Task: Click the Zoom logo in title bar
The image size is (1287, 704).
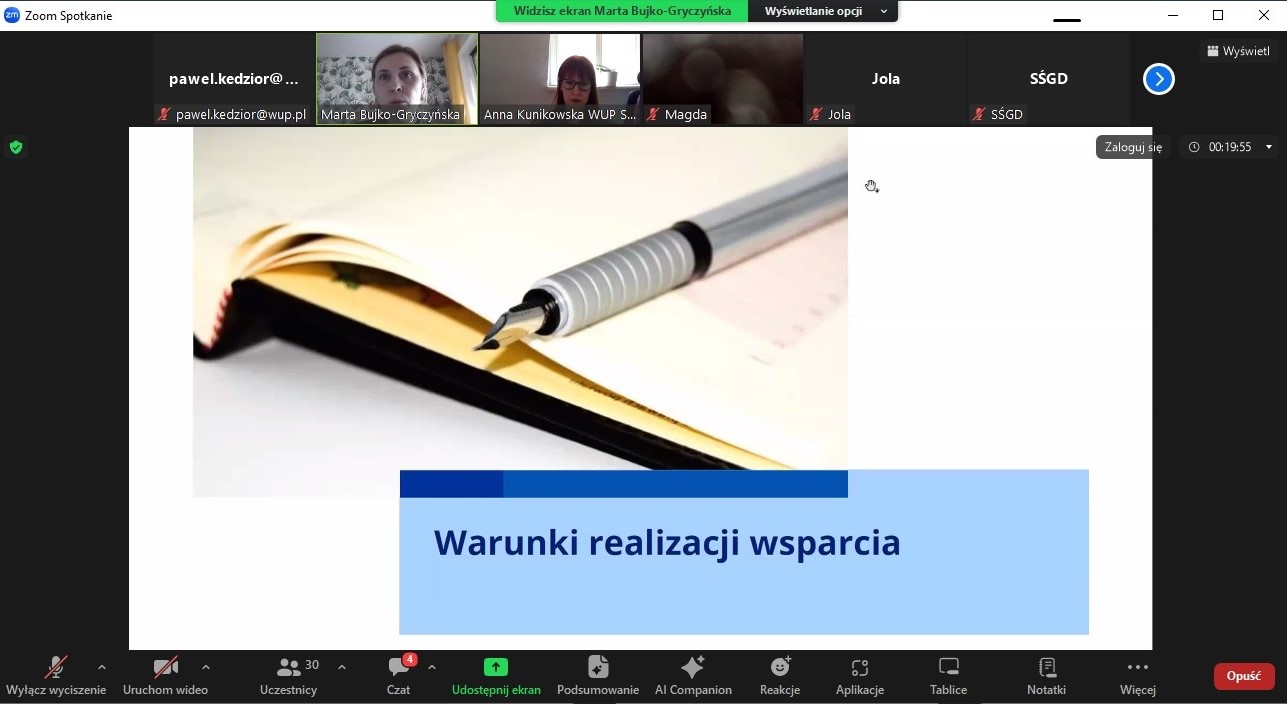Action: coord(12,15)
